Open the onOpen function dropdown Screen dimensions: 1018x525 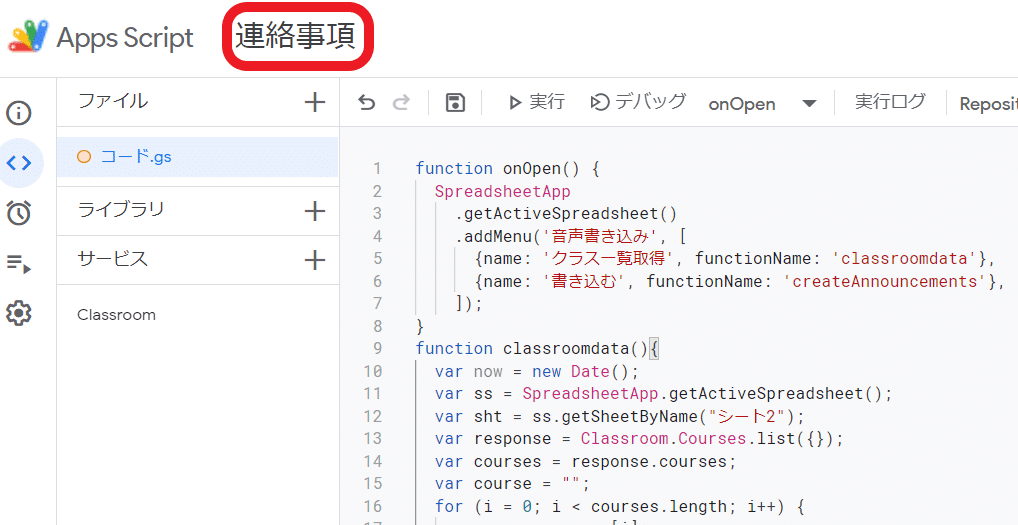pyautogui.click(x=762, y=104)
